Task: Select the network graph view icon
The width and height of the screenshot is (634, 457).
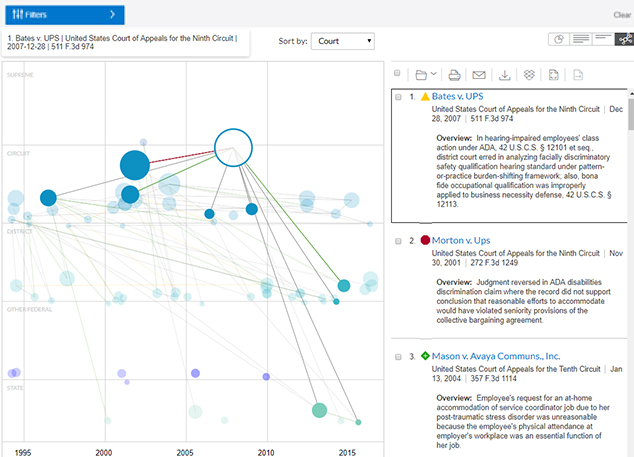Action: pos(624,40)
